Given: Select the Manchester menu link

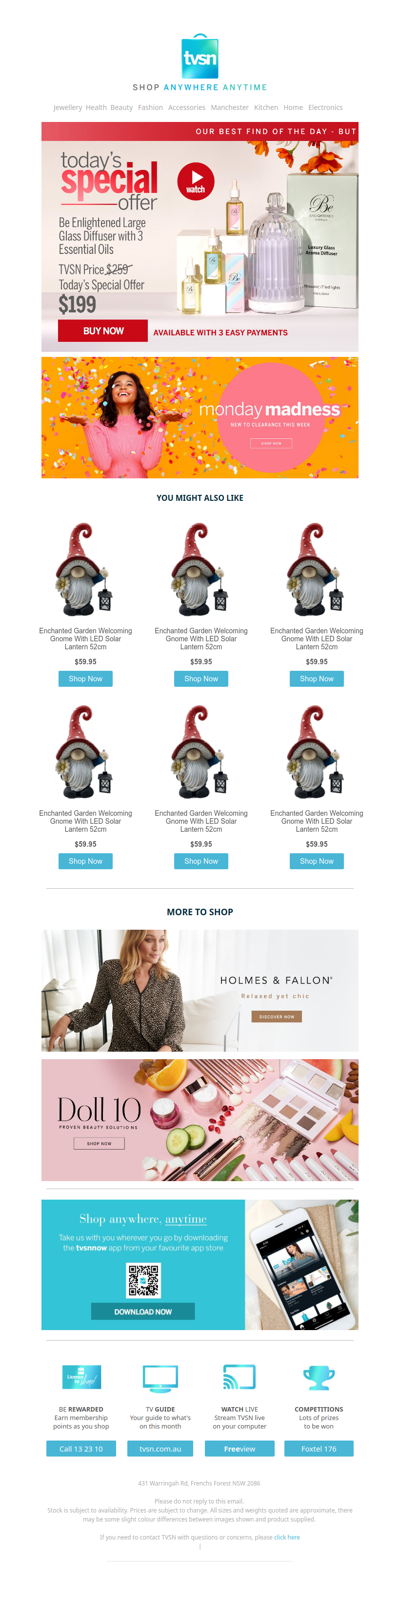Looking at the screenshot, I should coord(230,107).
